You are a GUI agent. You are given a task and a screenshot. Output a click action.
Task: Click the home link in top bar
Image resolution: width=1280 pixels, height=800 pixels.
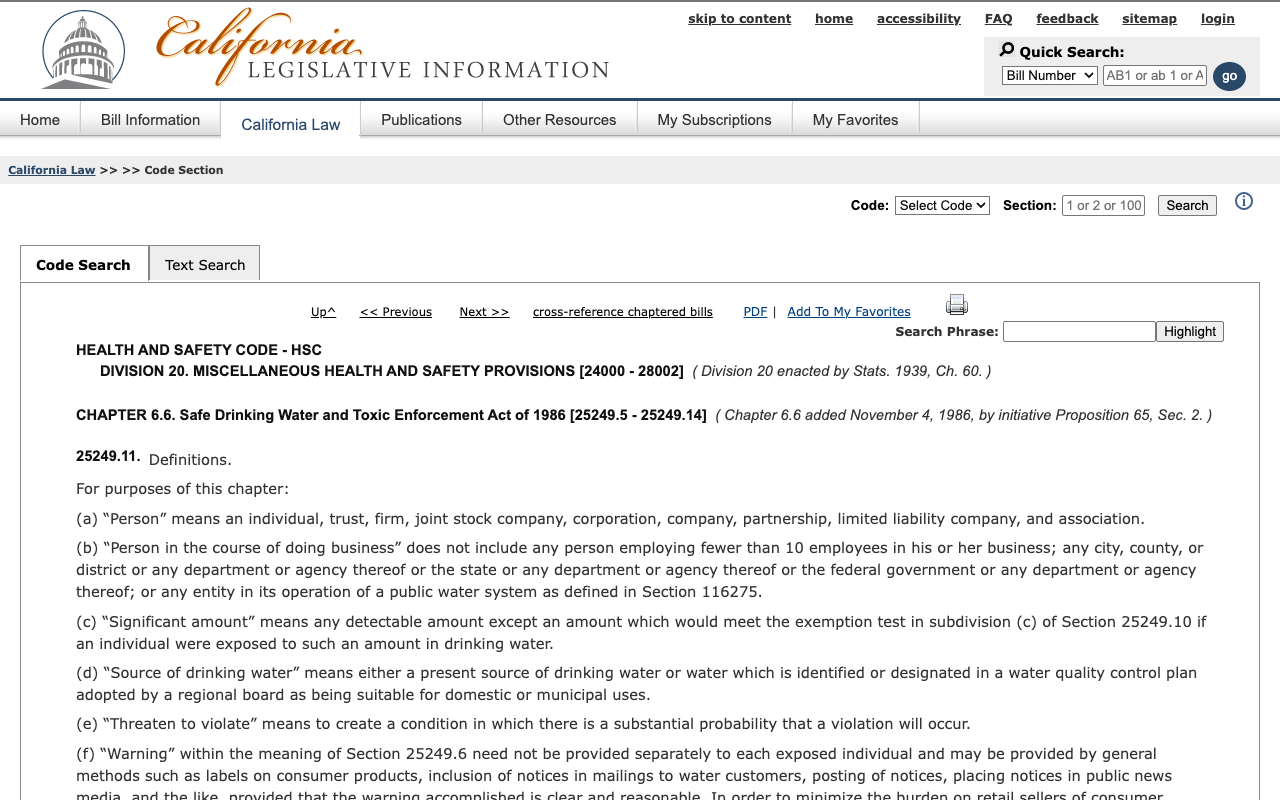coord(834,19)
